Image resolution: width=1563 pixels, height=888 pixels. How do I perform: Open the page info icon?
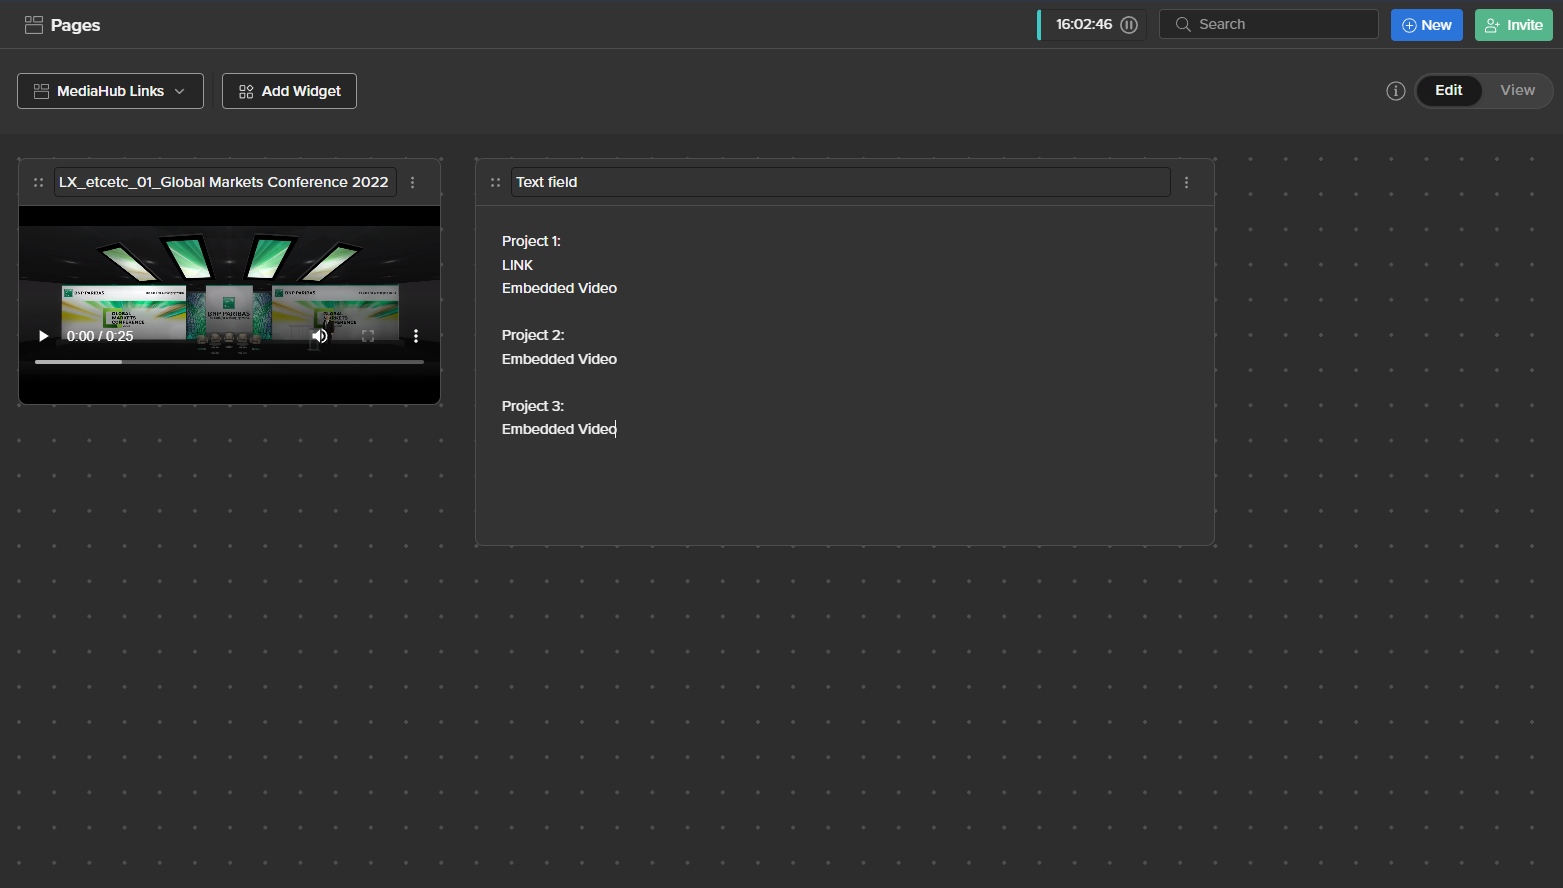1396,91
